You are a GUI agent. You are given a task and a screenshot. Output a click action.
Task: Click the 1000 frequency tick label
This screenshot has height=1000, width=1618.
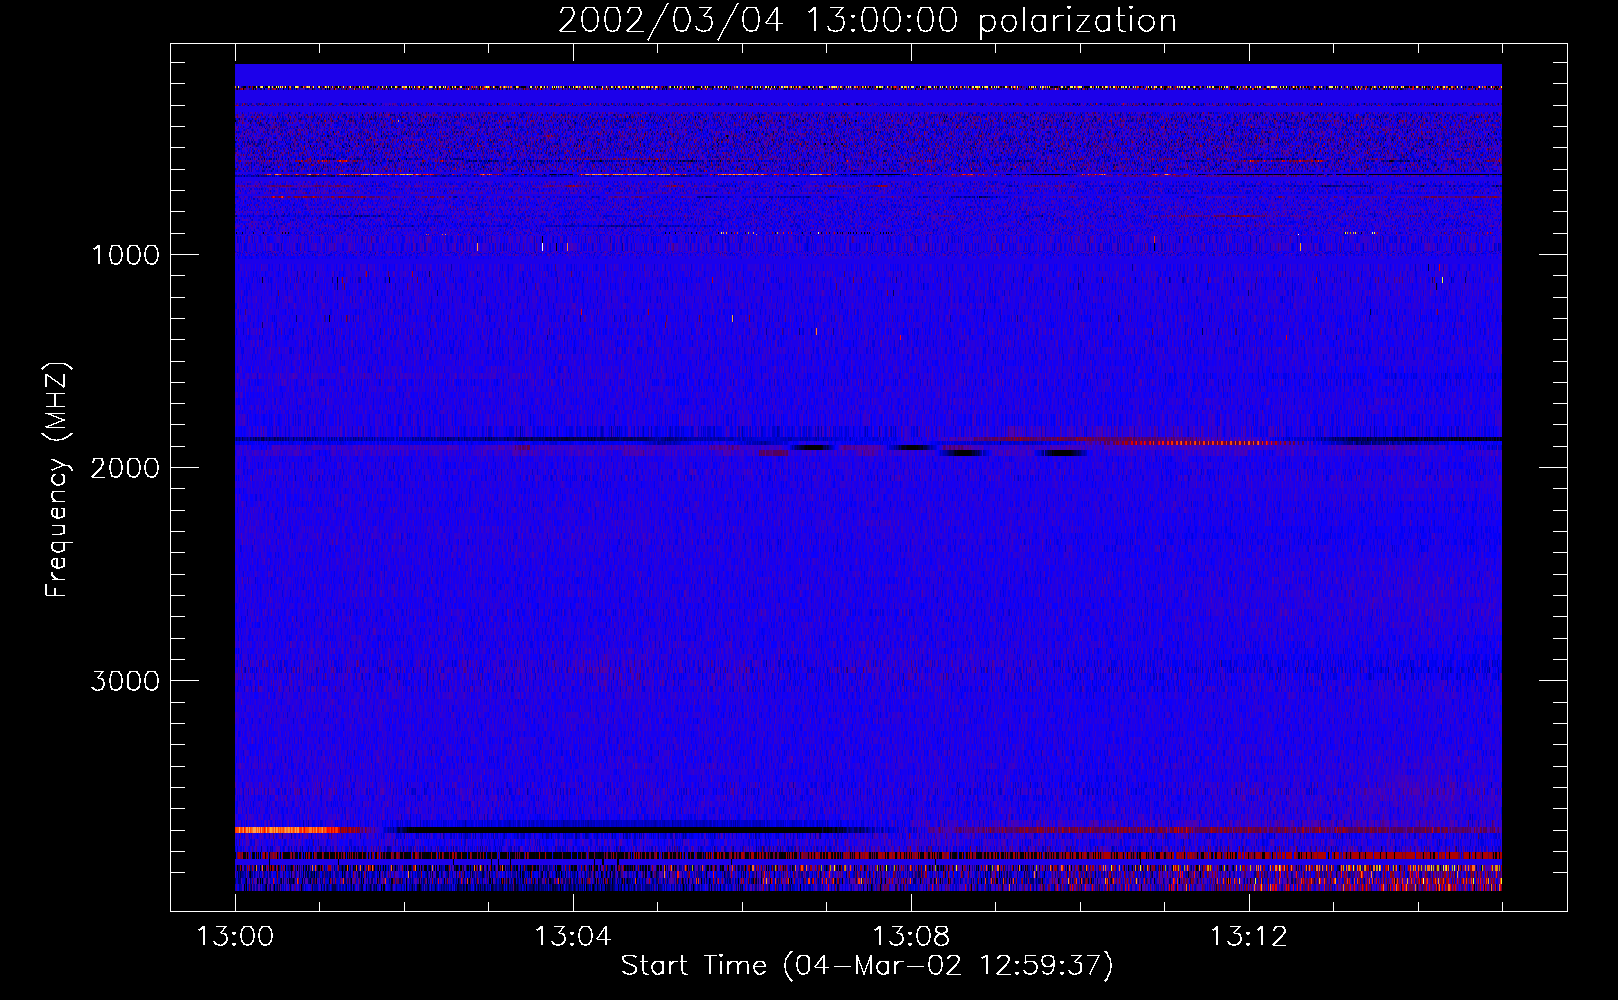point(125,255)
